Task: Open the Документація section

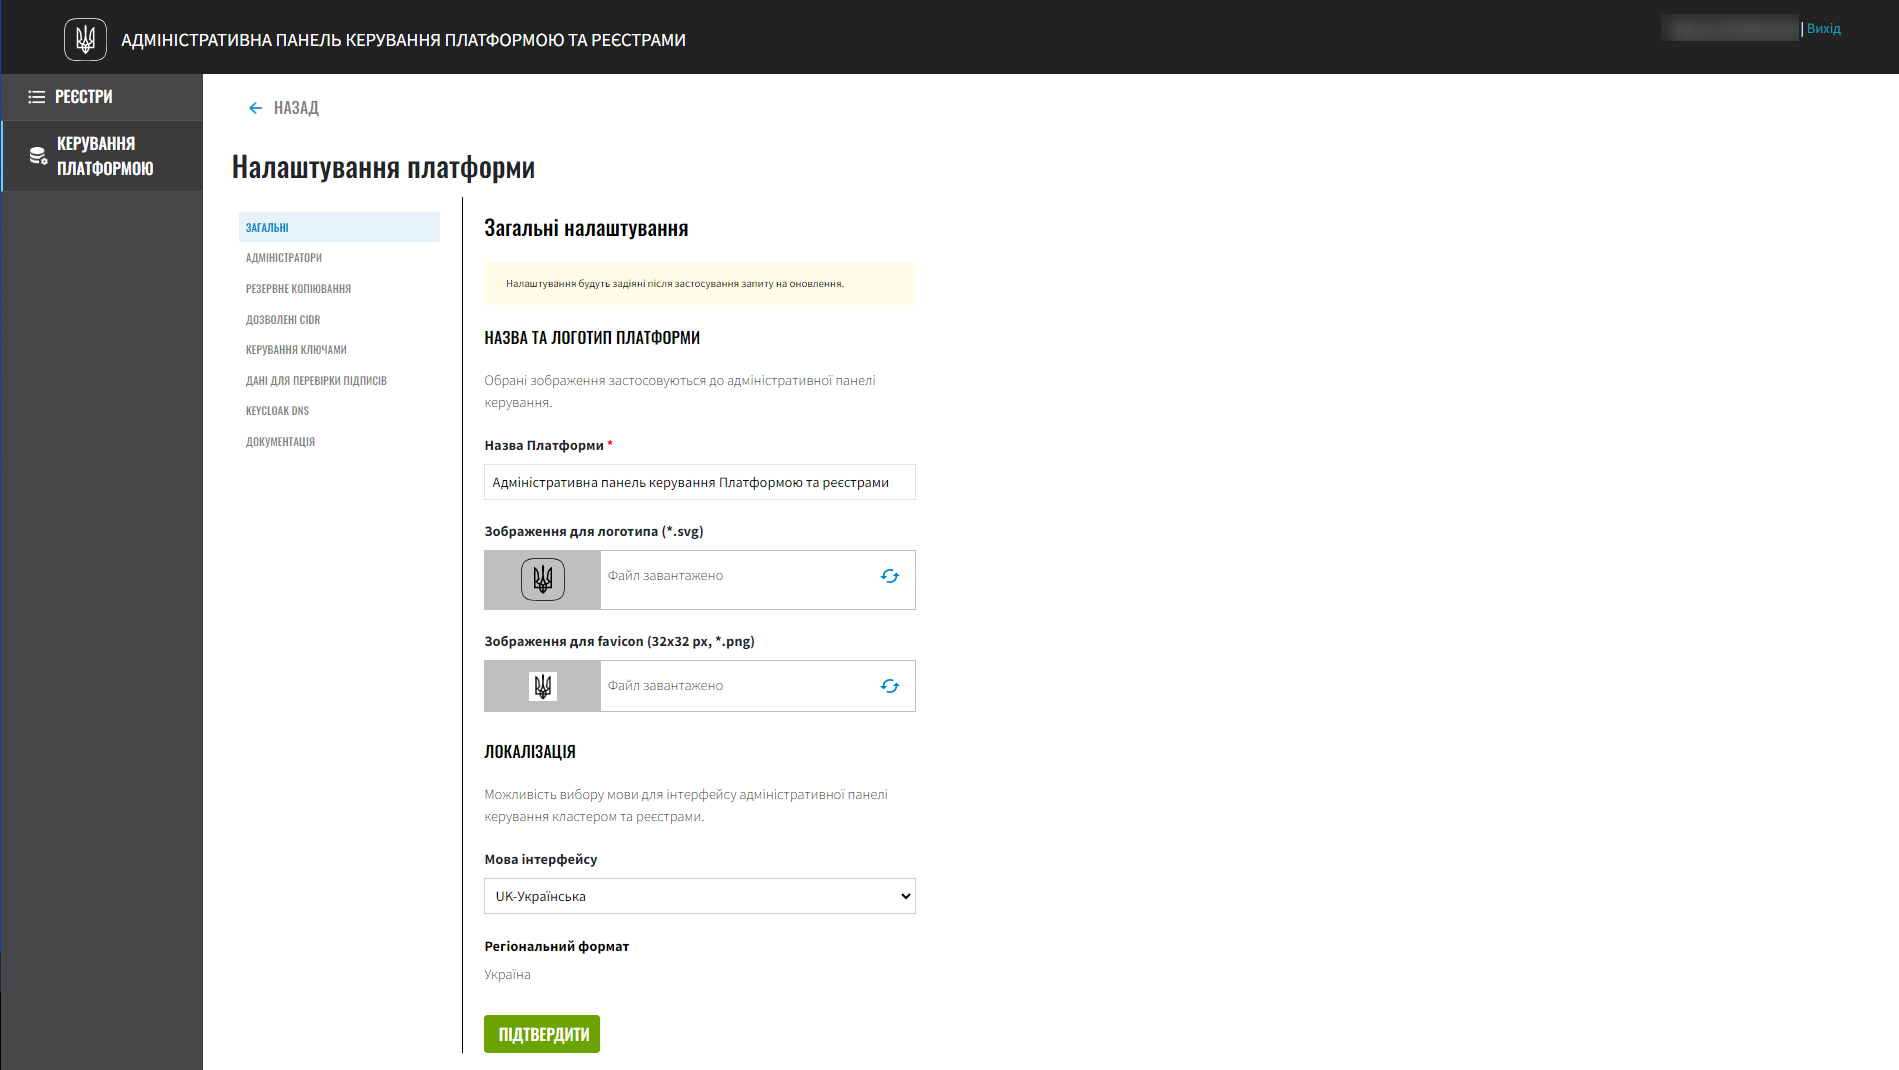Action: tap(280, 442)
